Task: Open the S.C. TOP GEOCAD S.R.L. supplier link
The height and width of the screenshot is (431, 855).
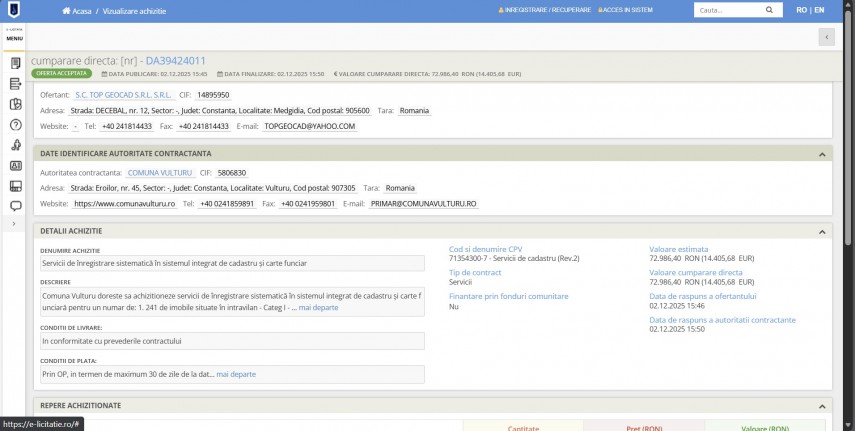Action: point(115,95)
